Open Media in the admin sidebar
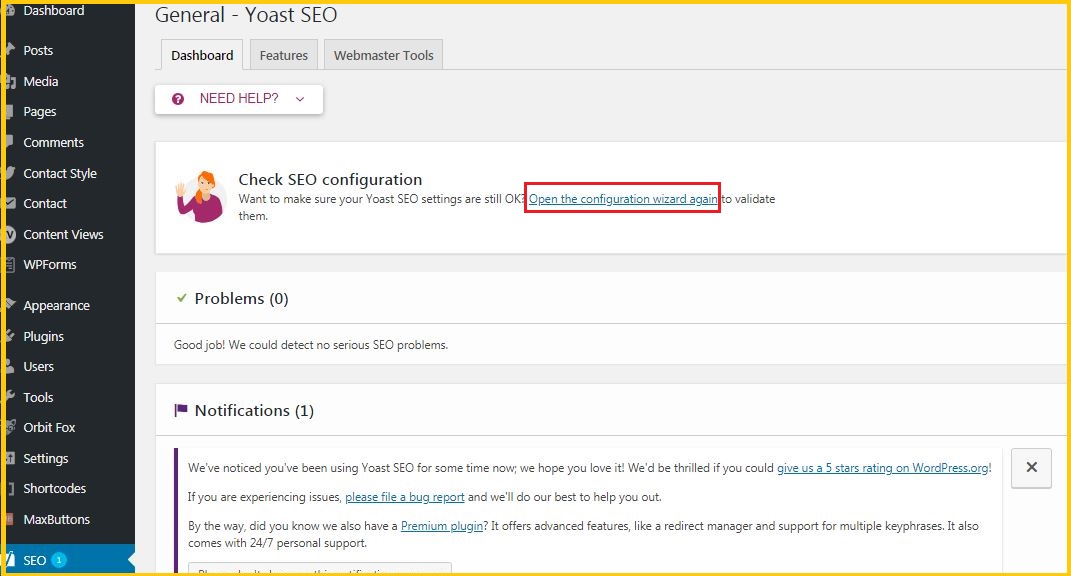The width and height of the screenshot is (1071, 576). pyautogui.click(x=40, y=81)
